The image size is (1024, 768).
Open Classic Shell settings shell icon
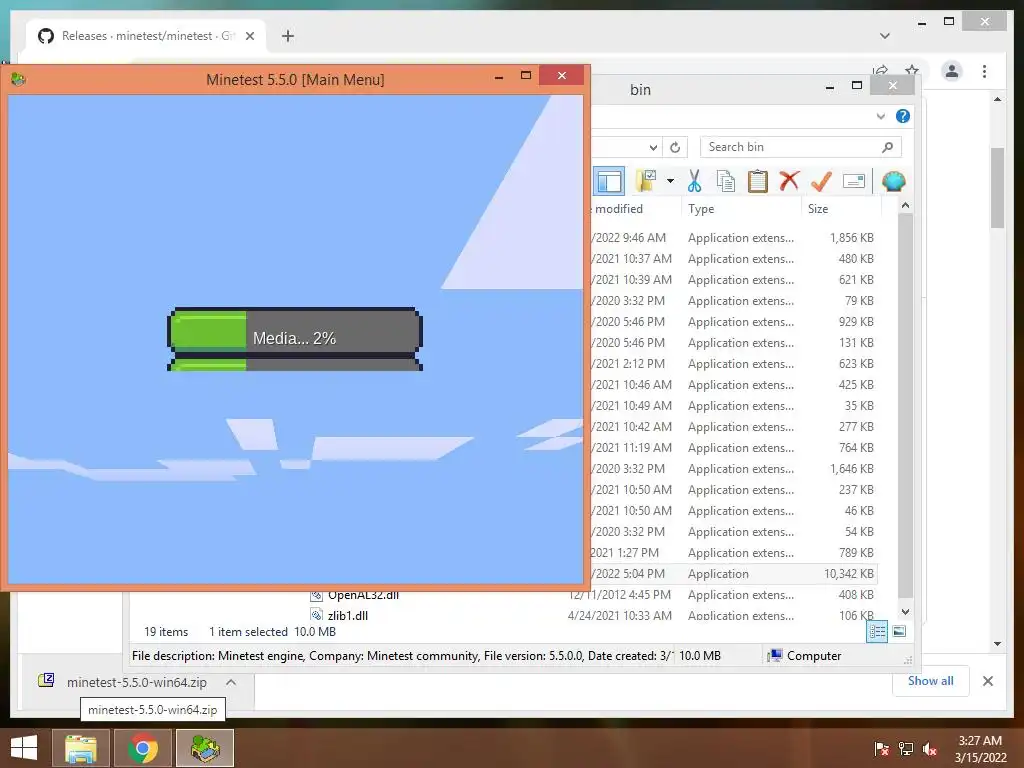click(x=893, y=181)
